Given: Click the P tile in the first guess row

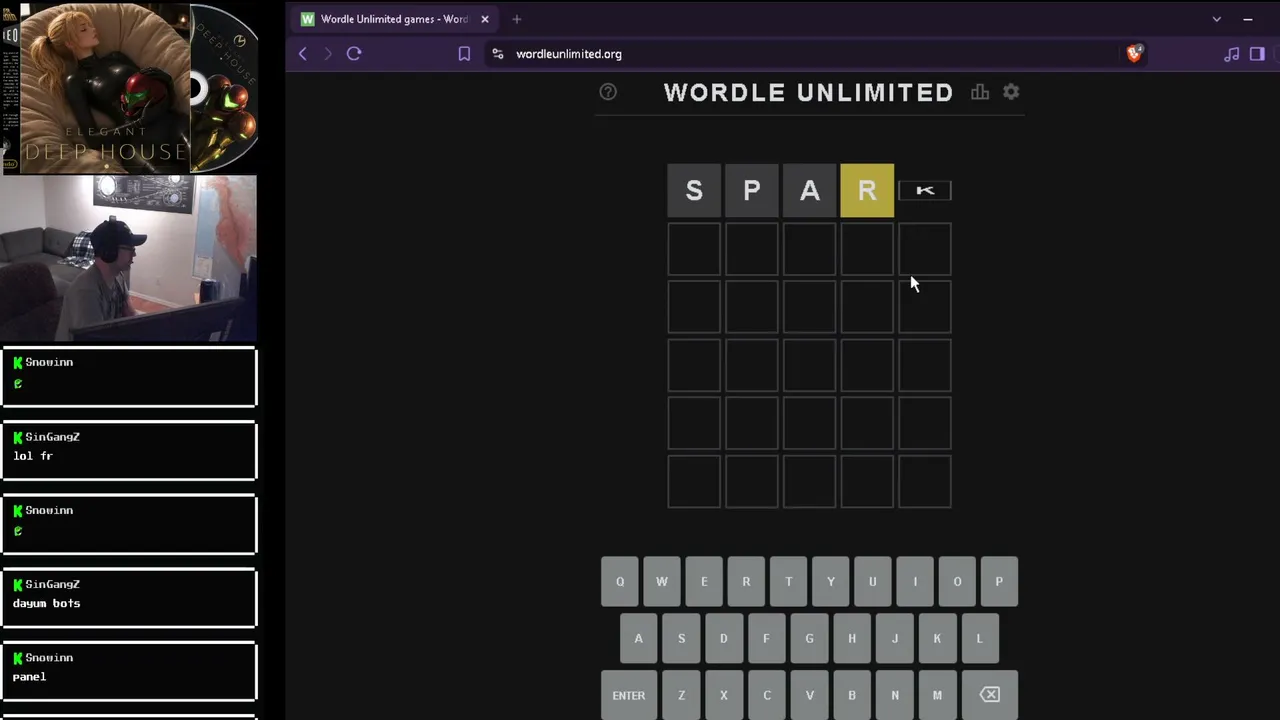Looking at the screenshot, I should tap(752, 190).
